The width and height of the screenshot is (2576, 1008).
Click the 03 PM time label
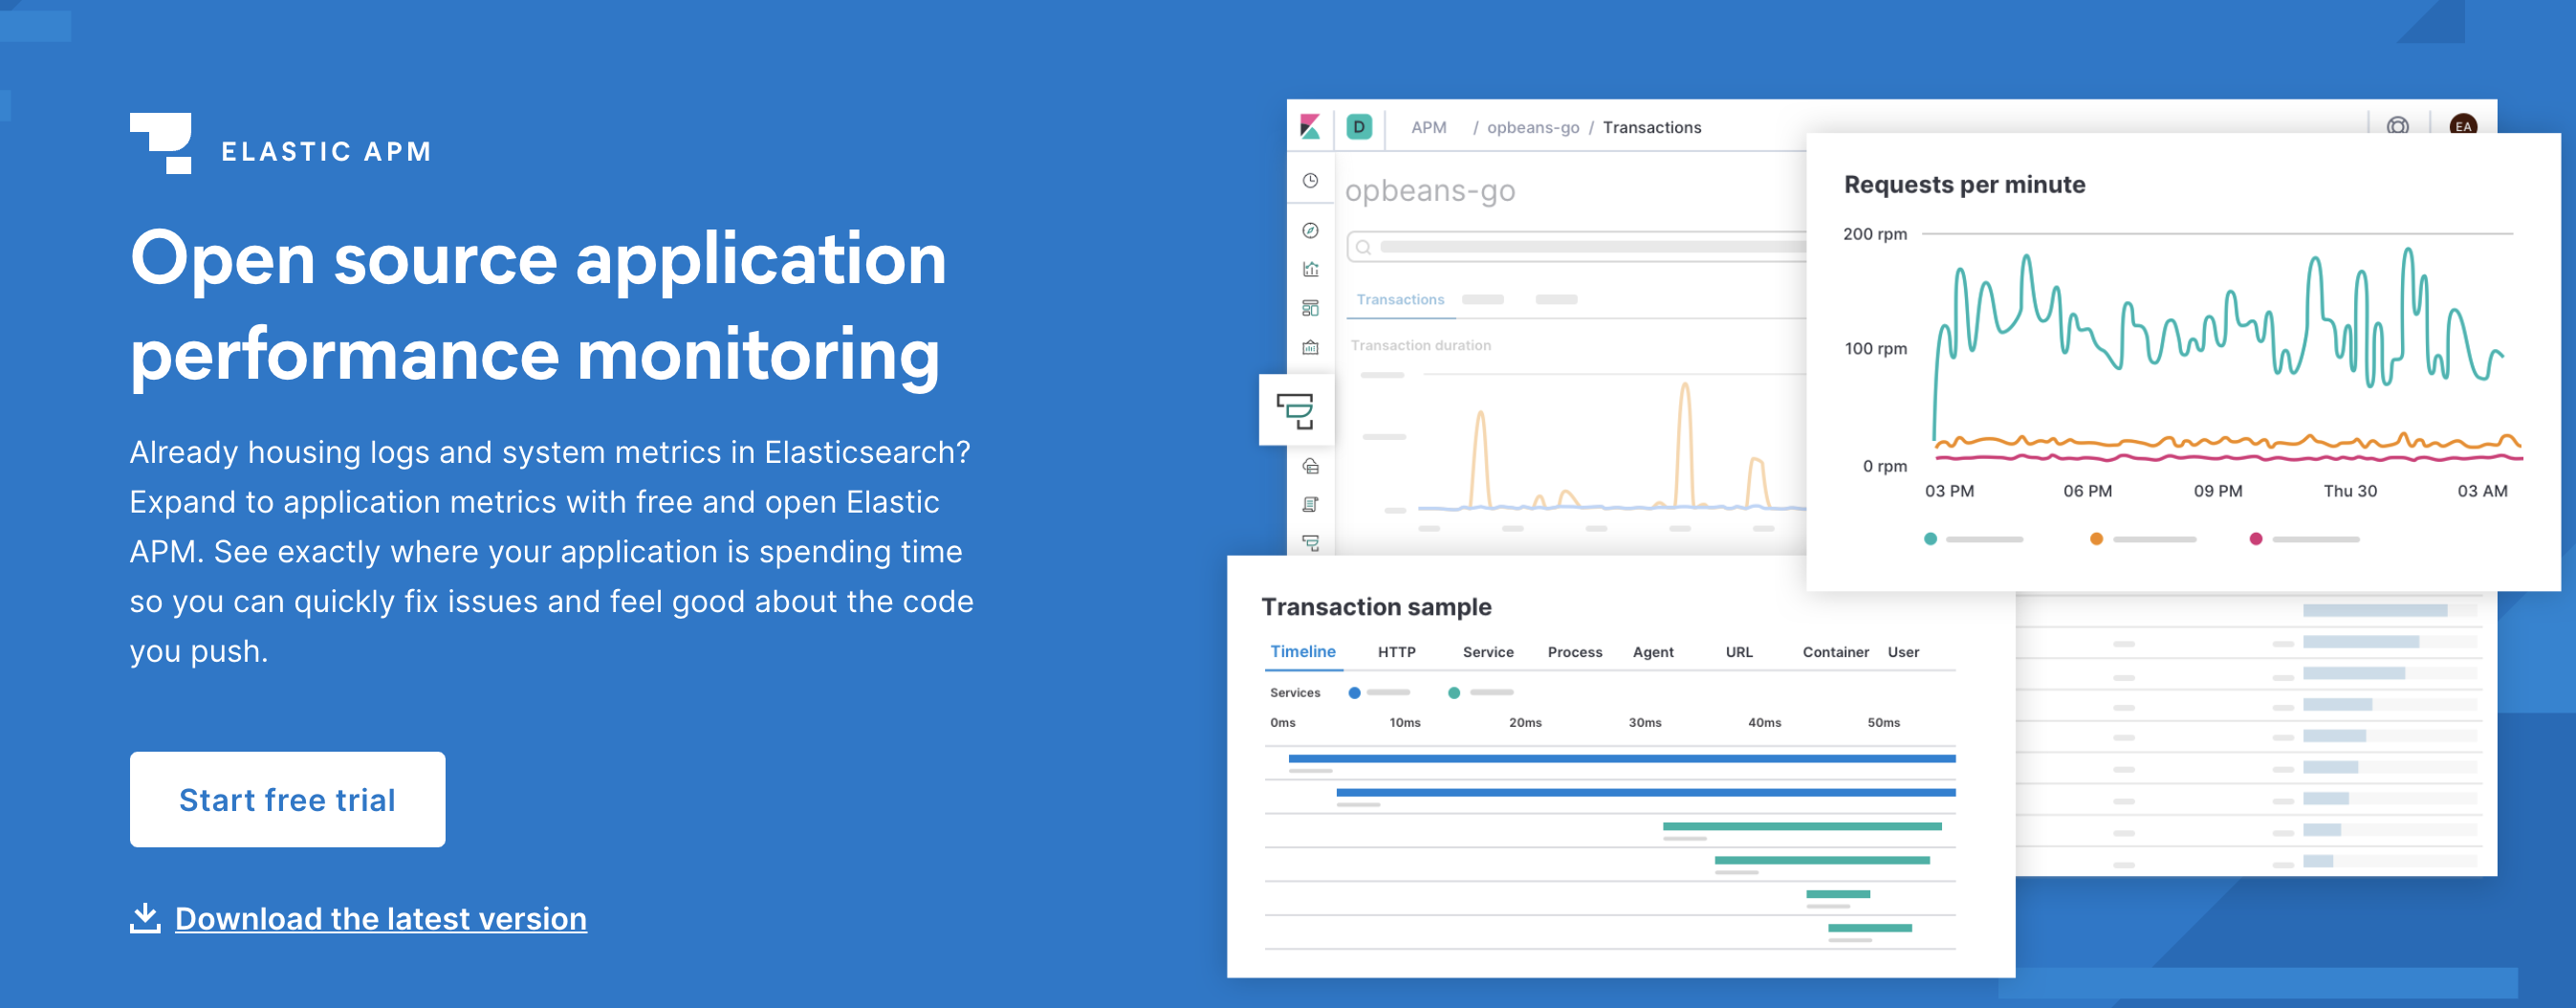click(1949, 491)
